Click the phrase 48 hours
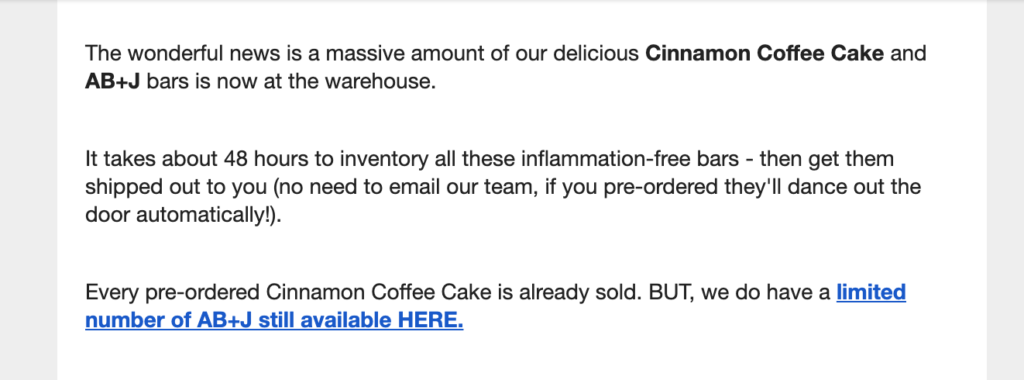Image resolution: width=1024 pixels, height=380 pixels. pyautogui.click(x=261, y=159)
